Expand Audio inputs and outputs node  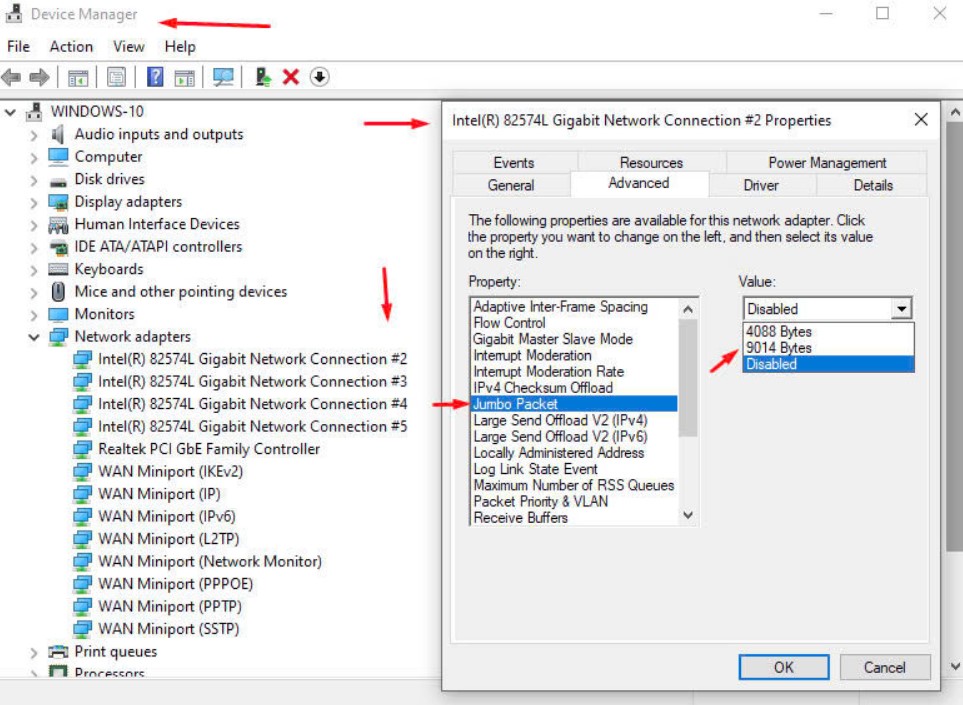click(x=34, y=135)
